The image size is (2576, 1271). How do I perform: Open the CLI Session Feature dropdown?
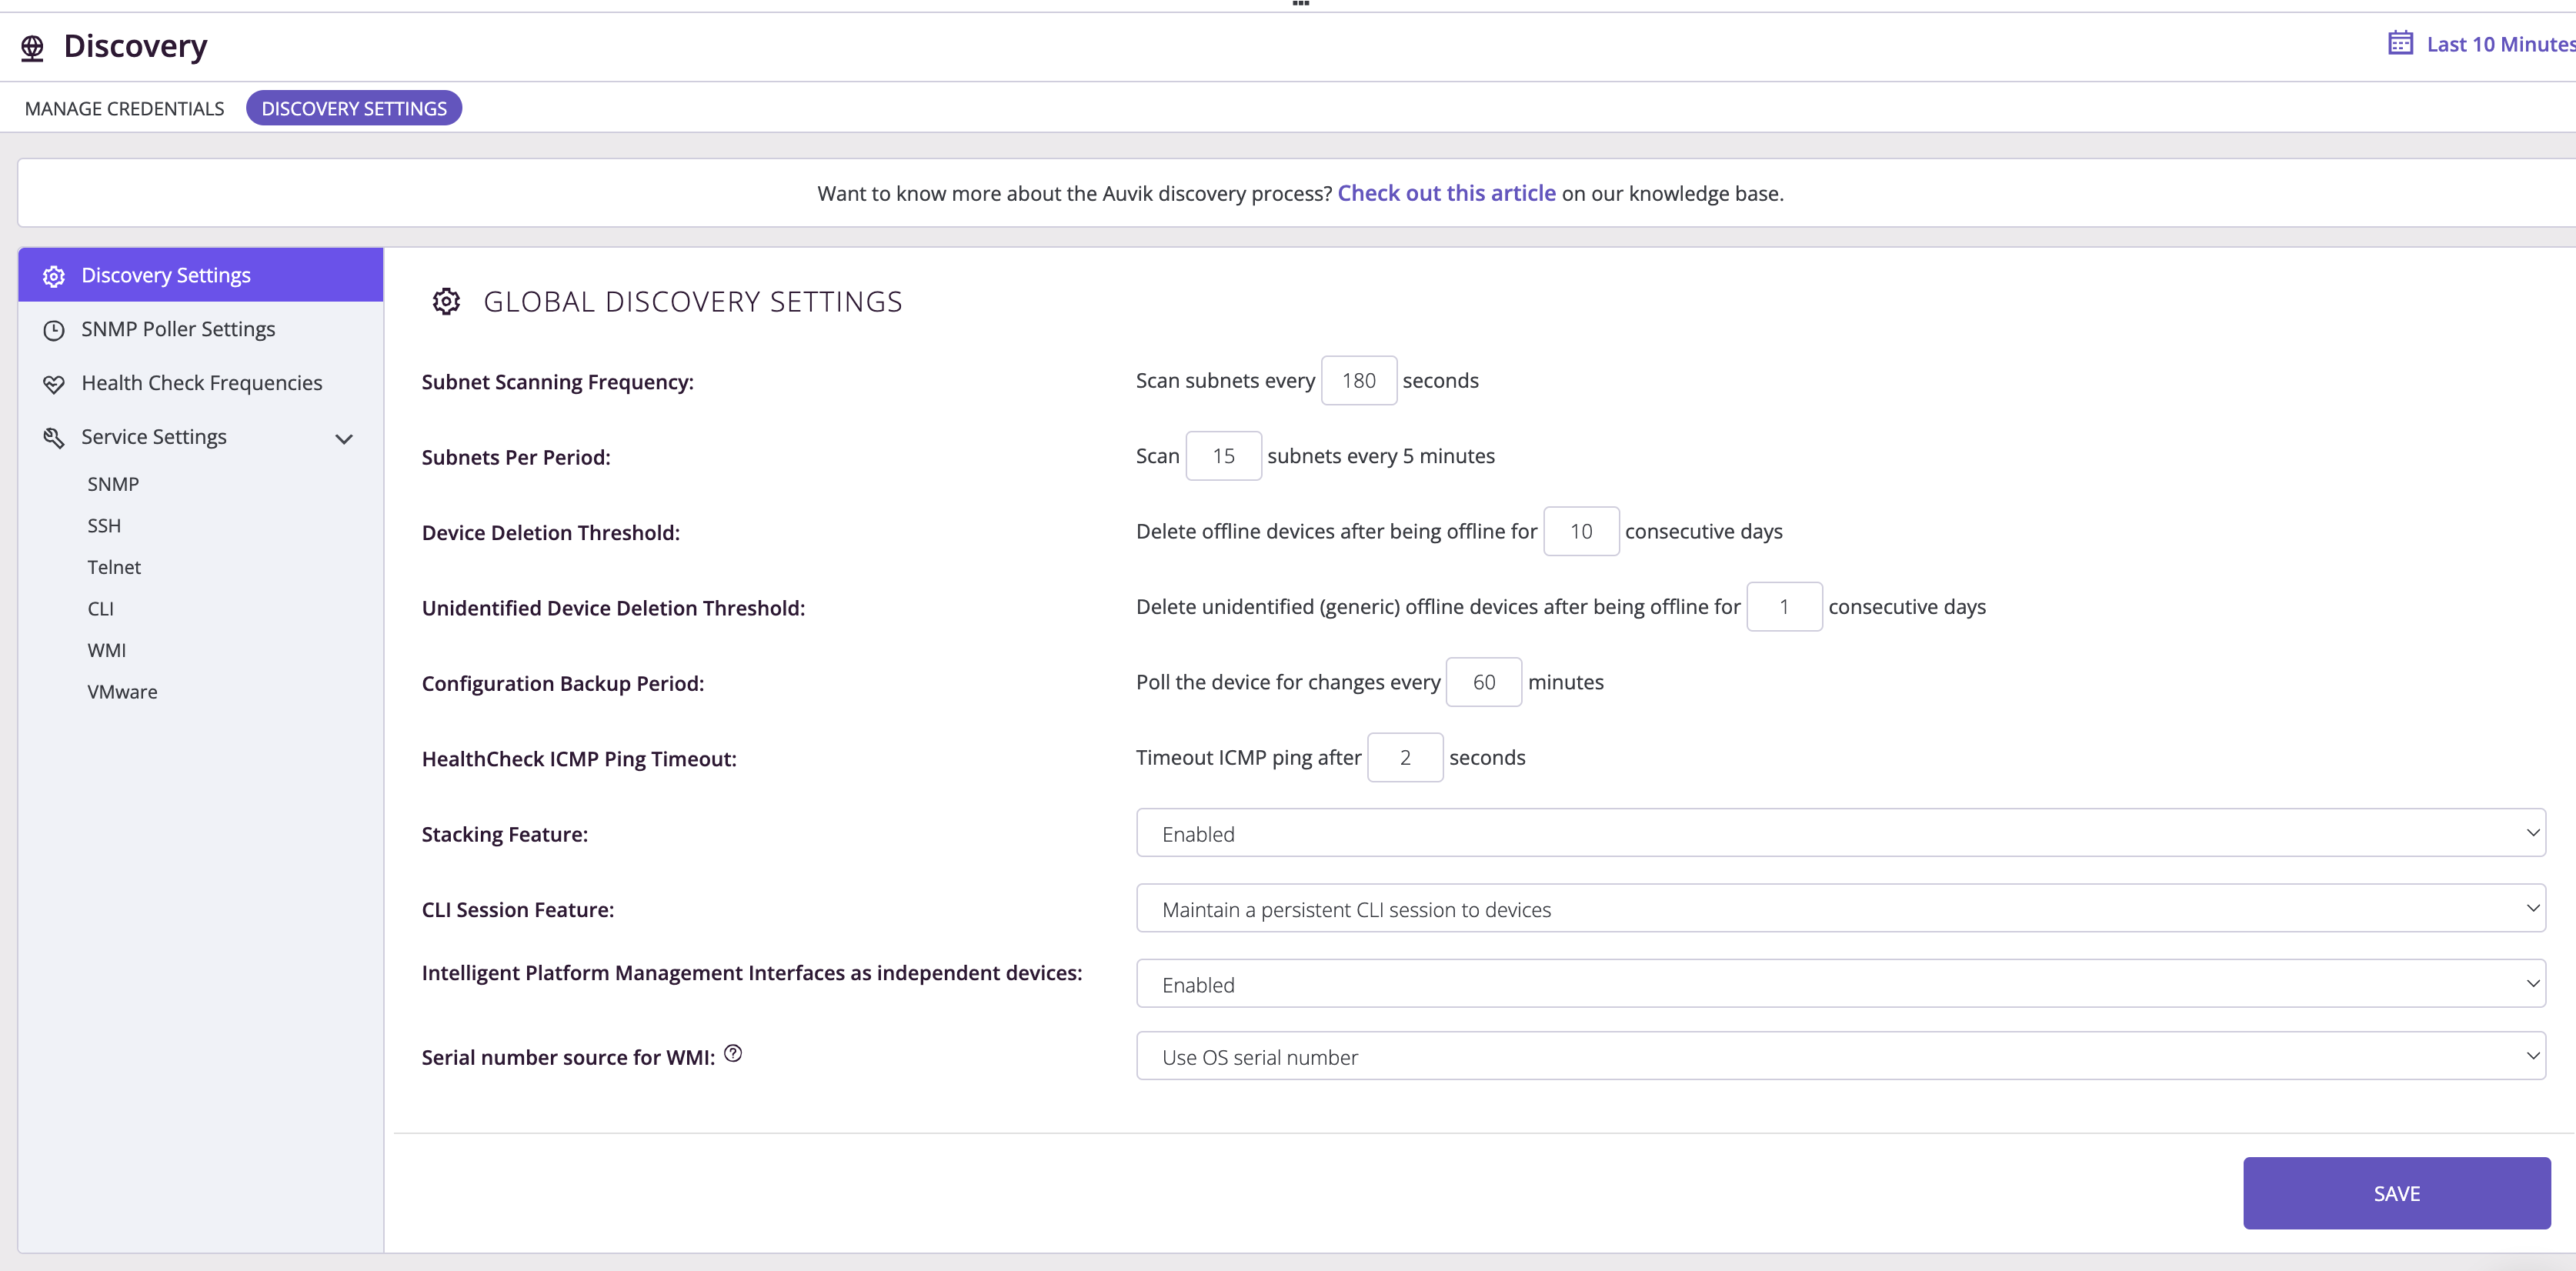[1840, 909]
